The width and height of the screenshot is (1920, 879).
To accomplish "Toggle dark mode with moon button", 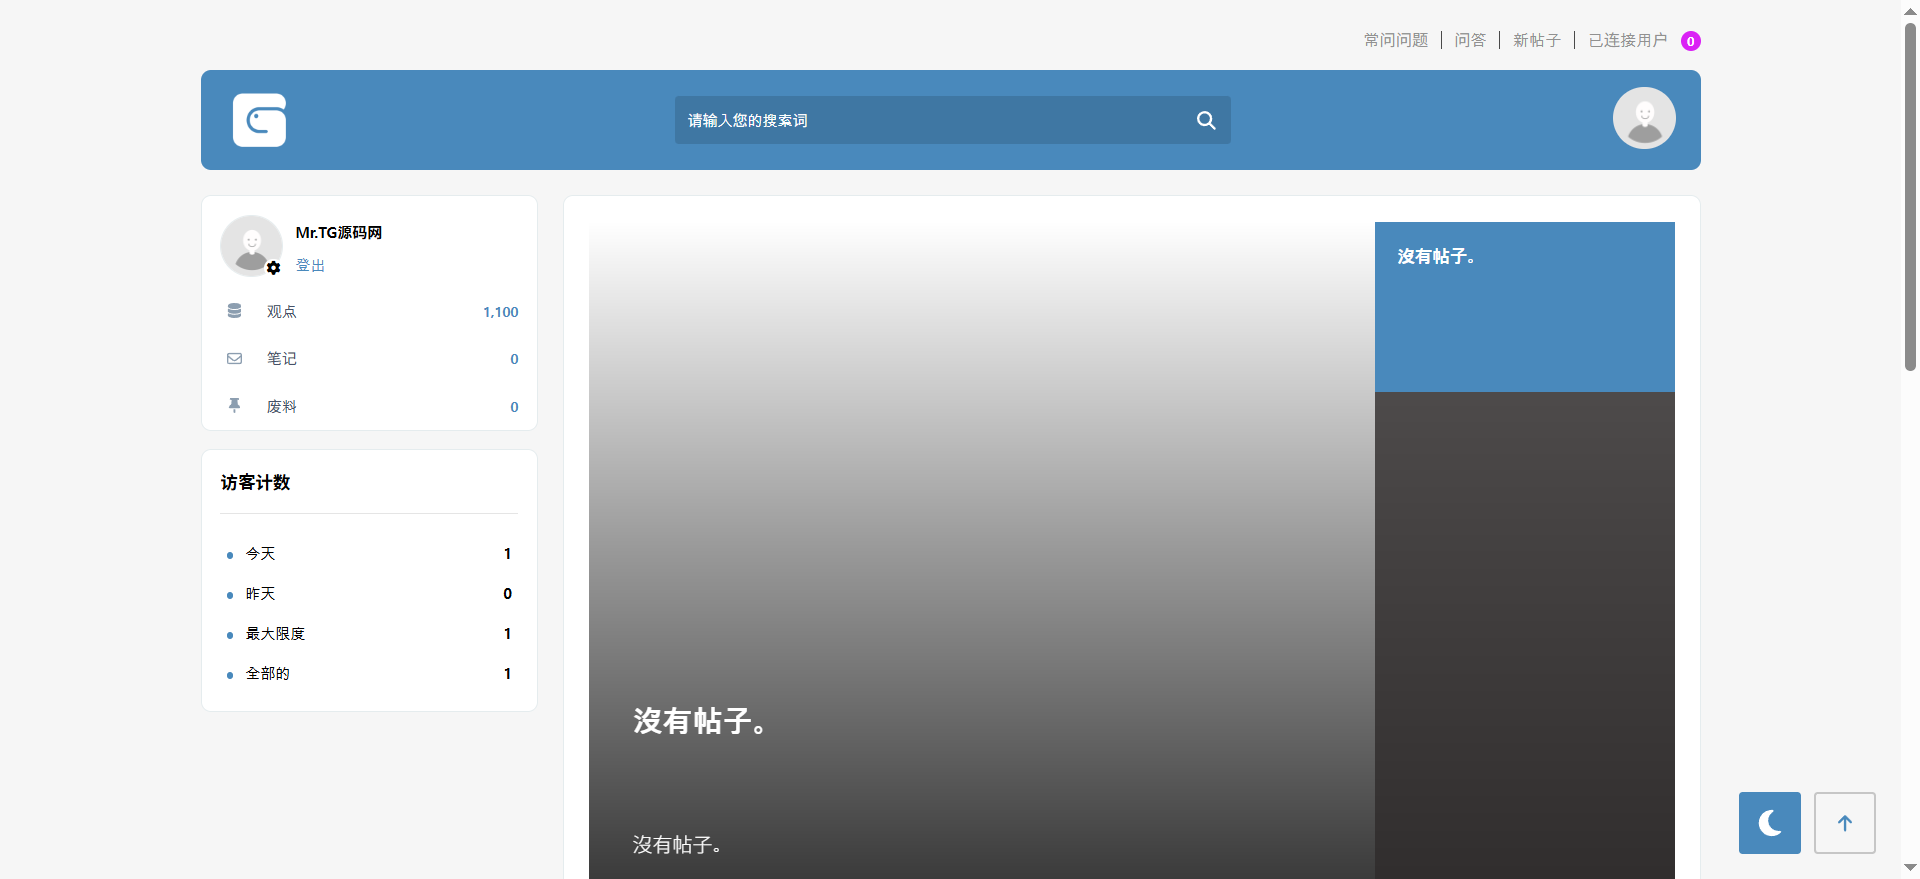I will [x=1769, y=822].
